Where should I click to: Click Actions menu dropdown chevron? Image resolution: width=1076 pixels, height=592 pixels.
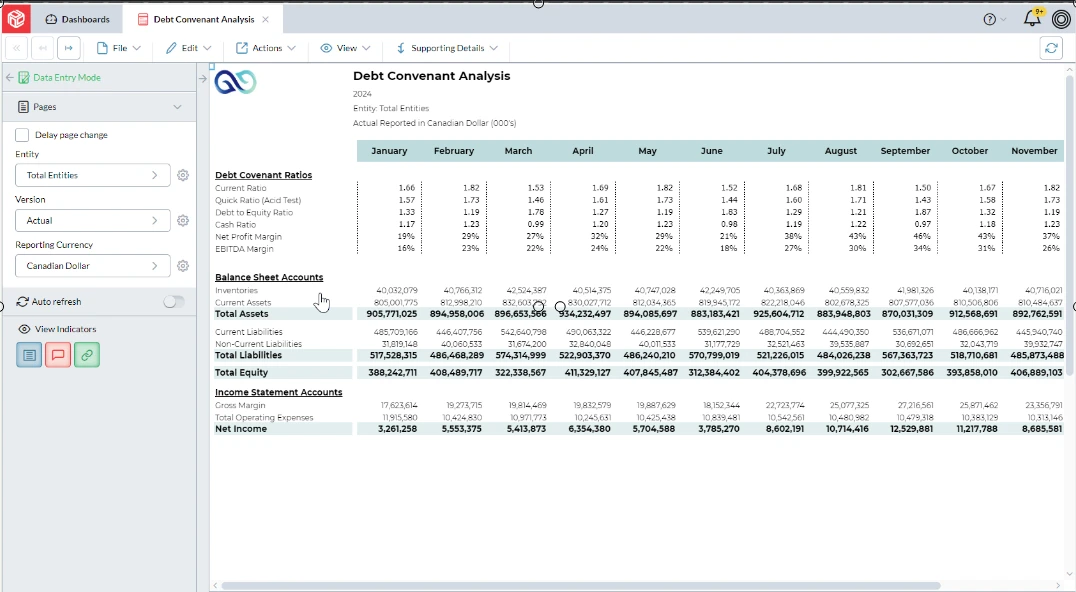[292, 48]
